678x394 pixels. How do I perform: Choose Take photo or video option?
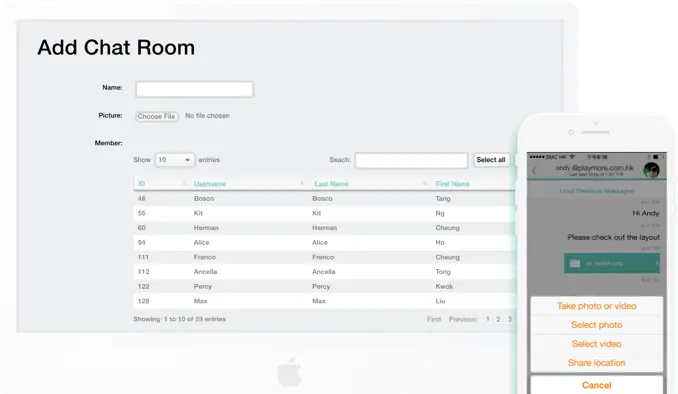pos(596,306)
